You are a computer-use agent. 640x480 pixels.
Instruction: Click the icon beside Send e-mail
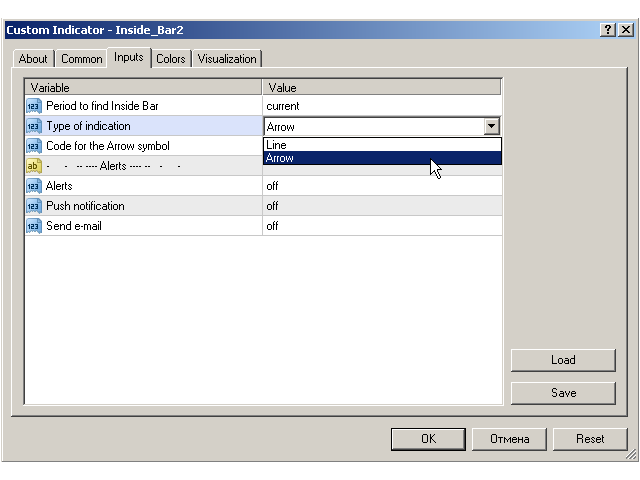[x=33, y=226]
